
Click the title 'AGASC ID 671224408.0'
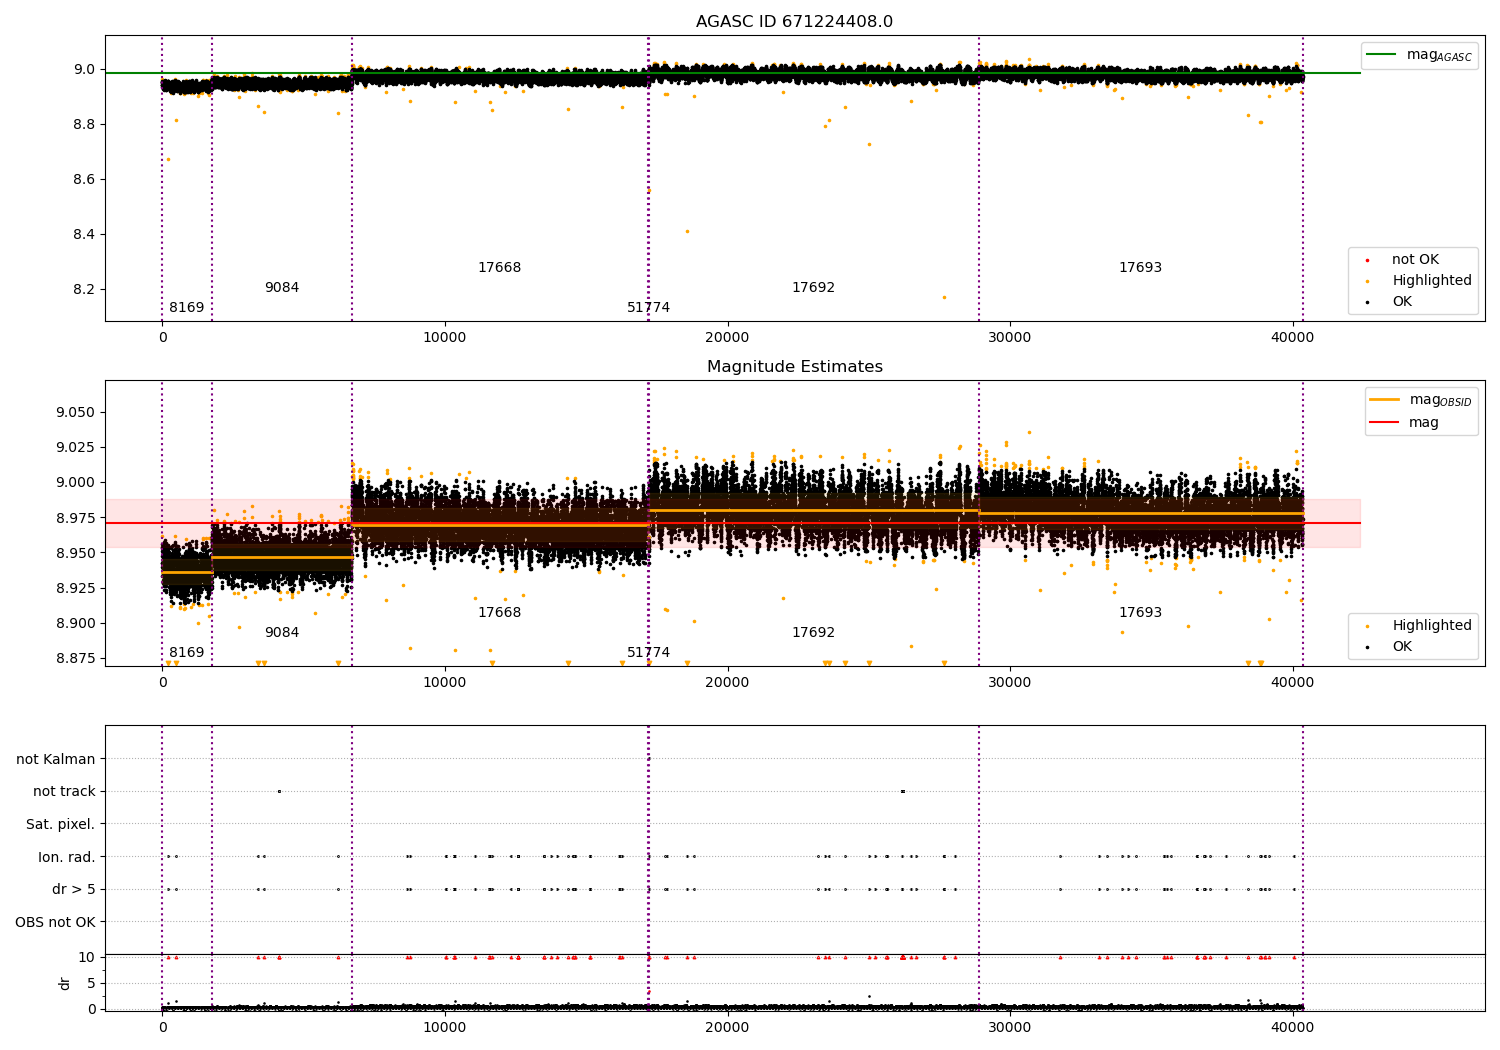coord(794,22)
